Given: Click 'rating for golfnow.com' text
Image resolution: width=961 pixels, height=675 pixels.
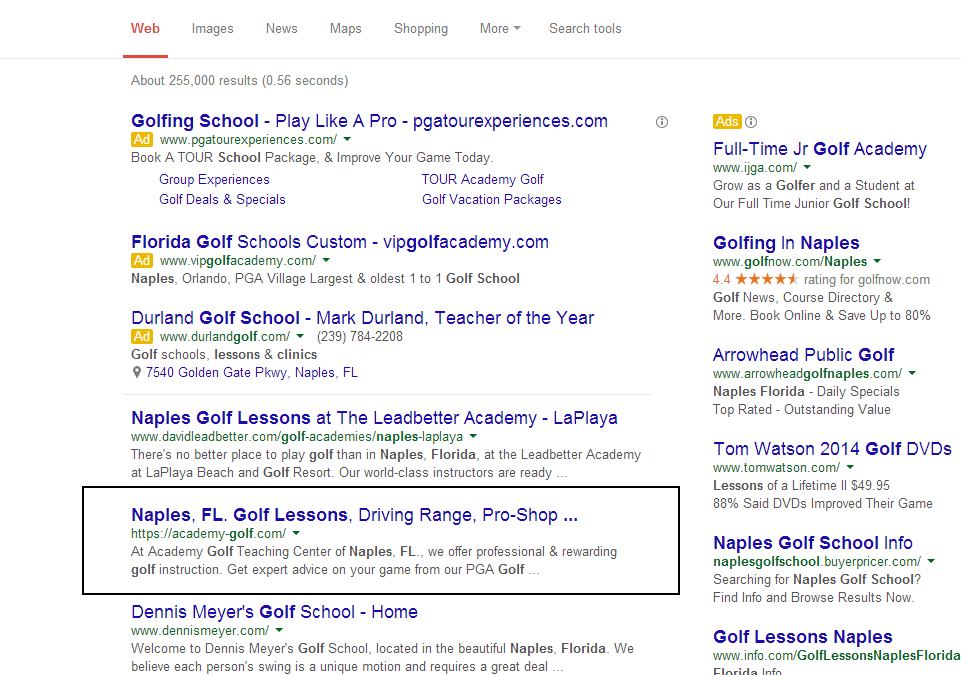Looking at the screenshot, I should point(867,280).
